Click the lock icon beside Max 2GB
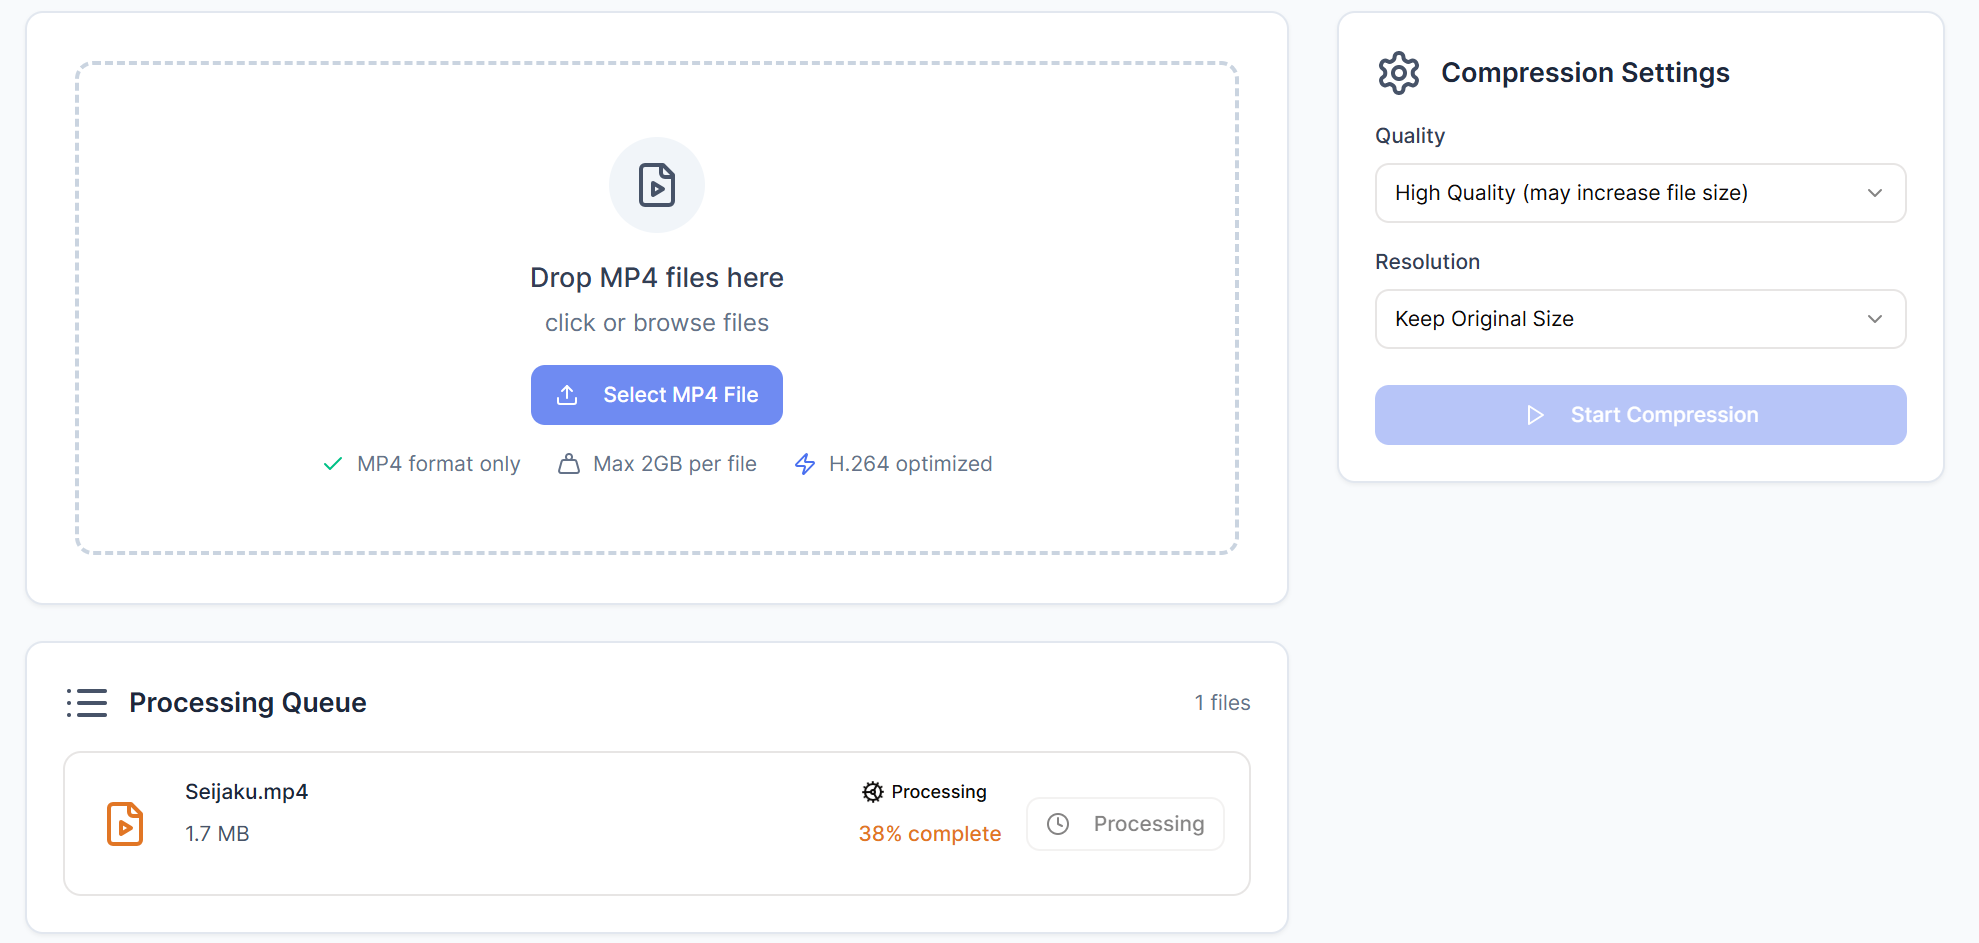The image size is (1979, 943). [x=569, y=464]
